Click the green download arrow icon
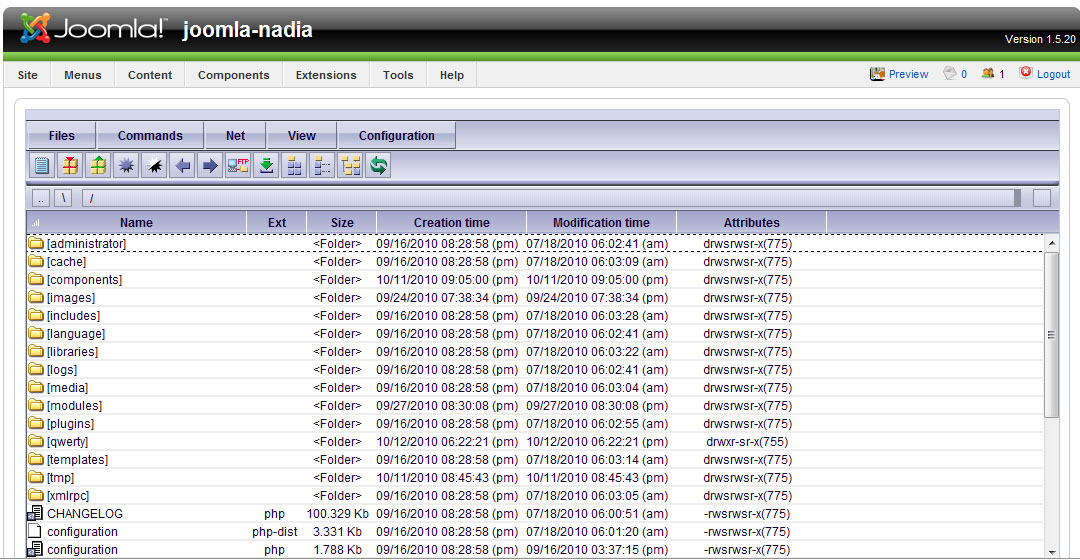 tap(266, 166)
